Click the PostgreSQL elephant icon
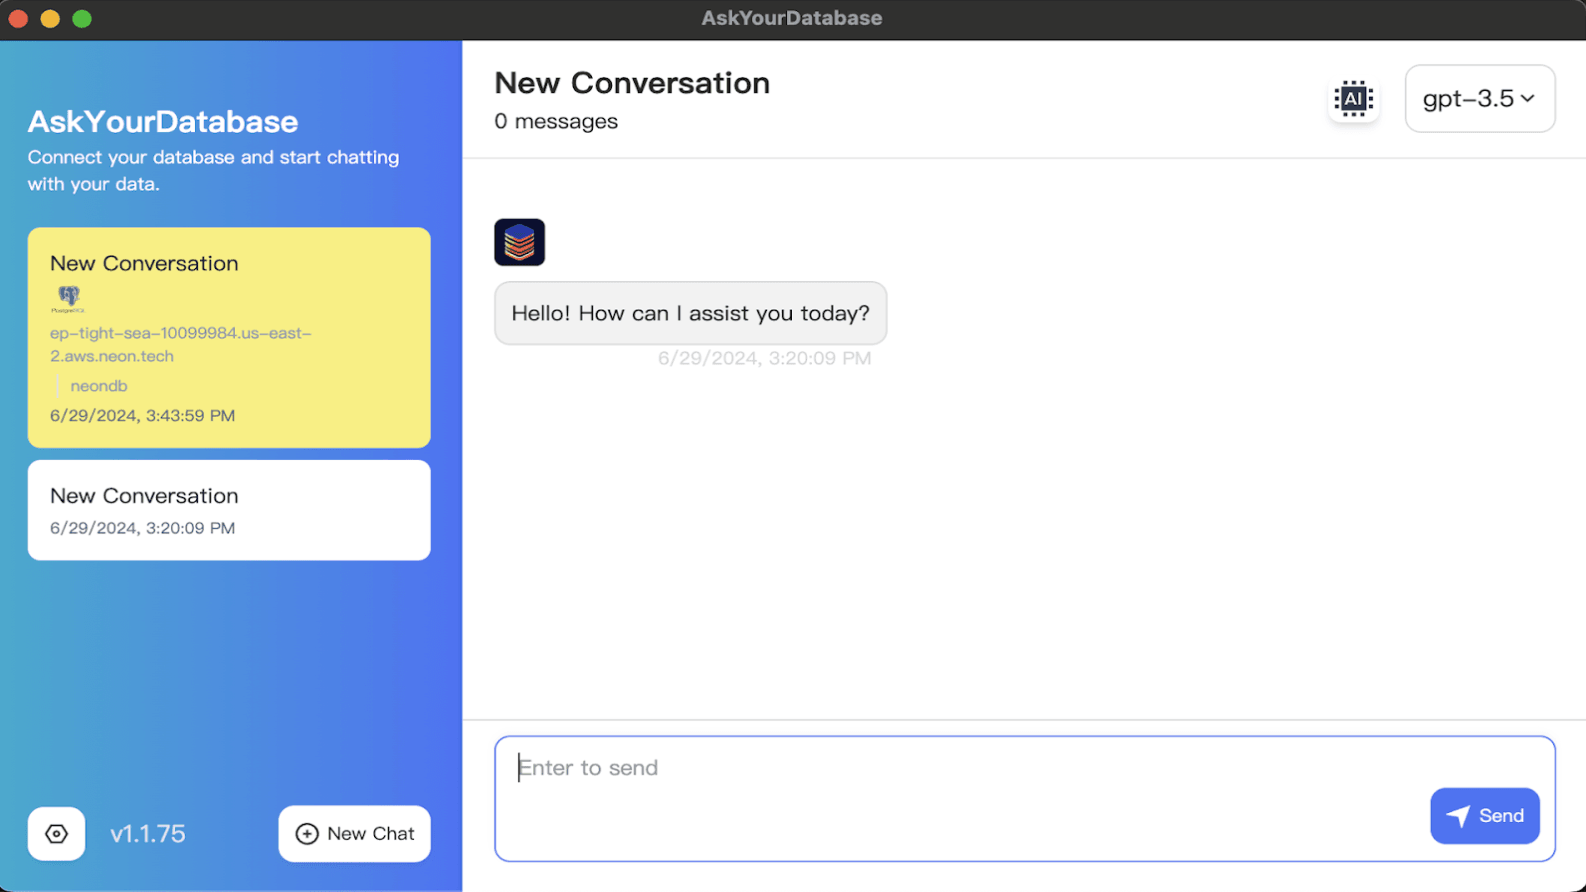 pos(68,297)
